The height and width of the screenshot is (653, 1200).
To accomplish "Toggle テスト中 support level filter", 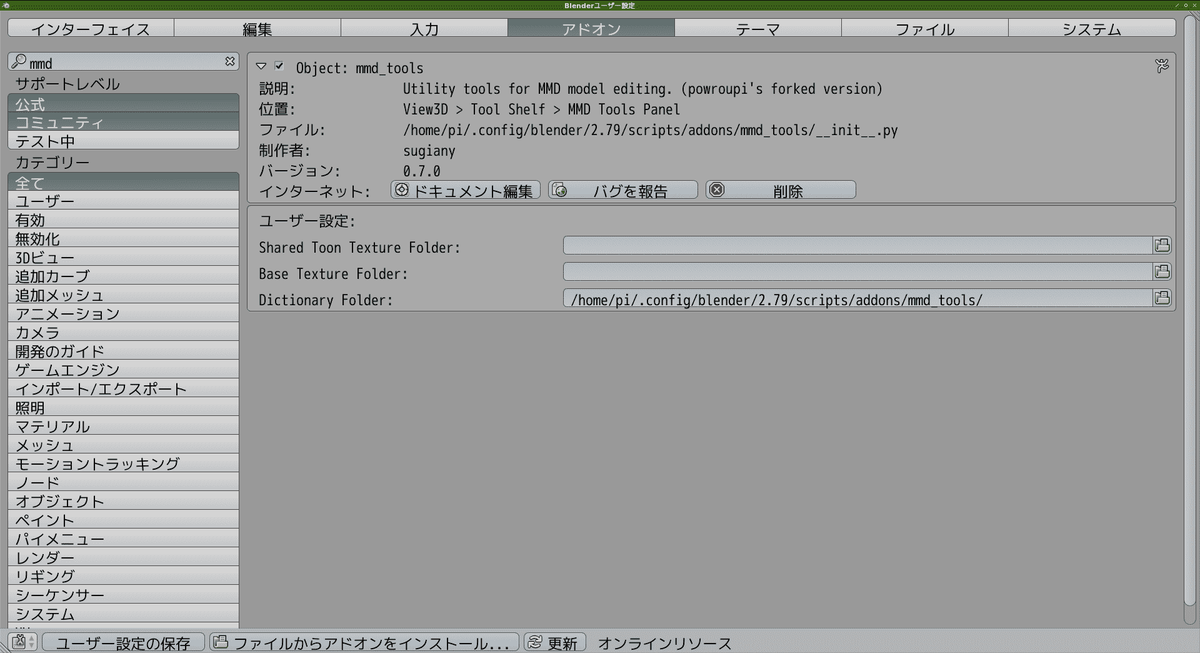I will (x=123, y=141).
